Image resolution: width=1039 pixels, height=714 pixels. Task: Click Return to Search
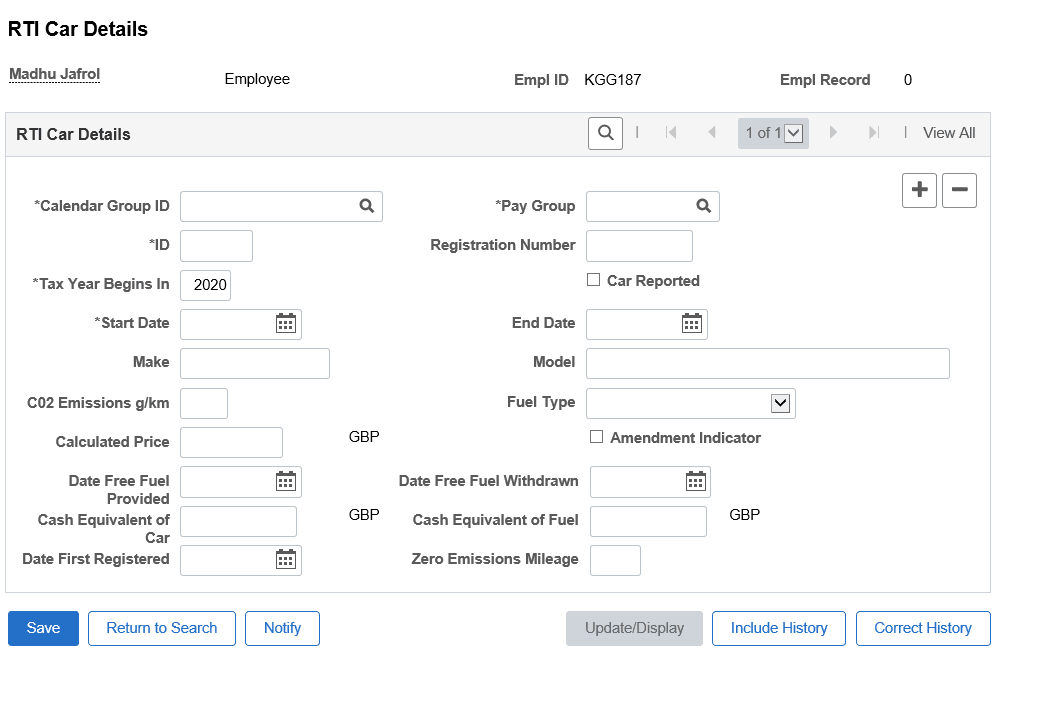[161, 628]
